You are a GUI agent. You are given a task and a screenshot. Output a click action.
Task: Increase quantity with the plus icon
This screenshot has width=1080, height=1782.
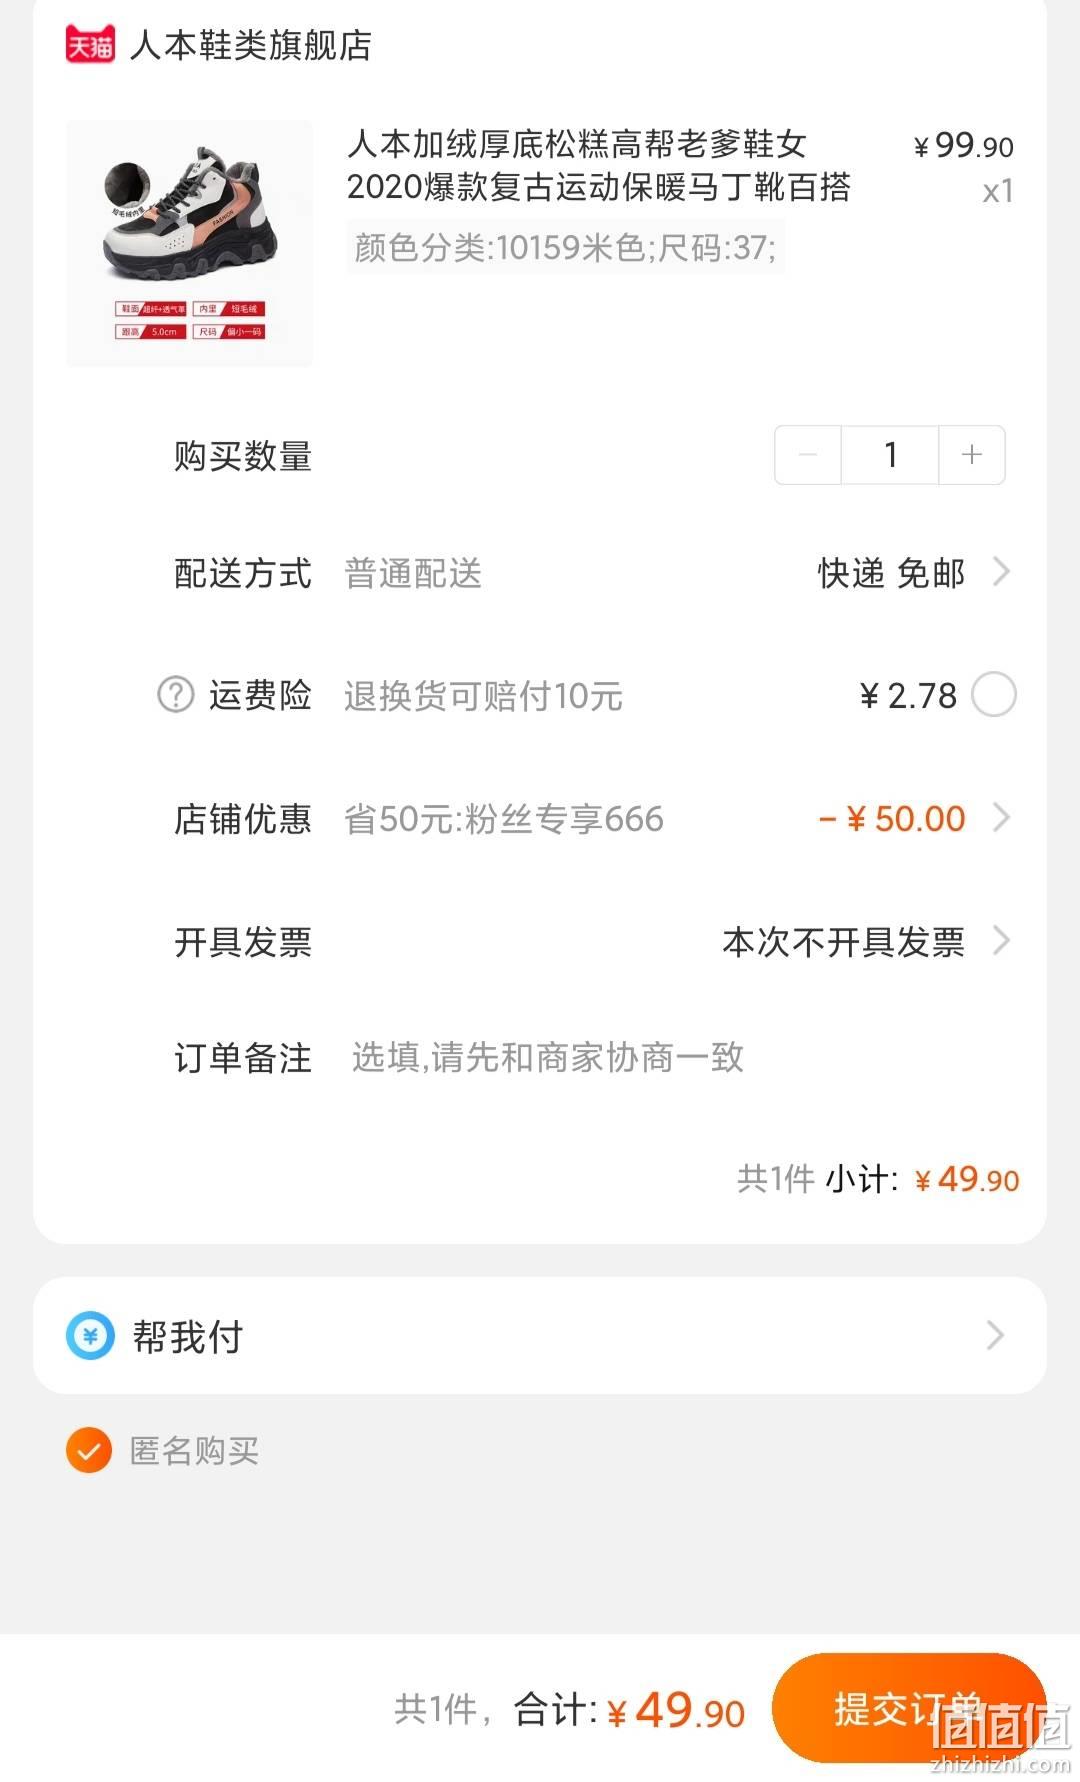(x=971, y=455)
